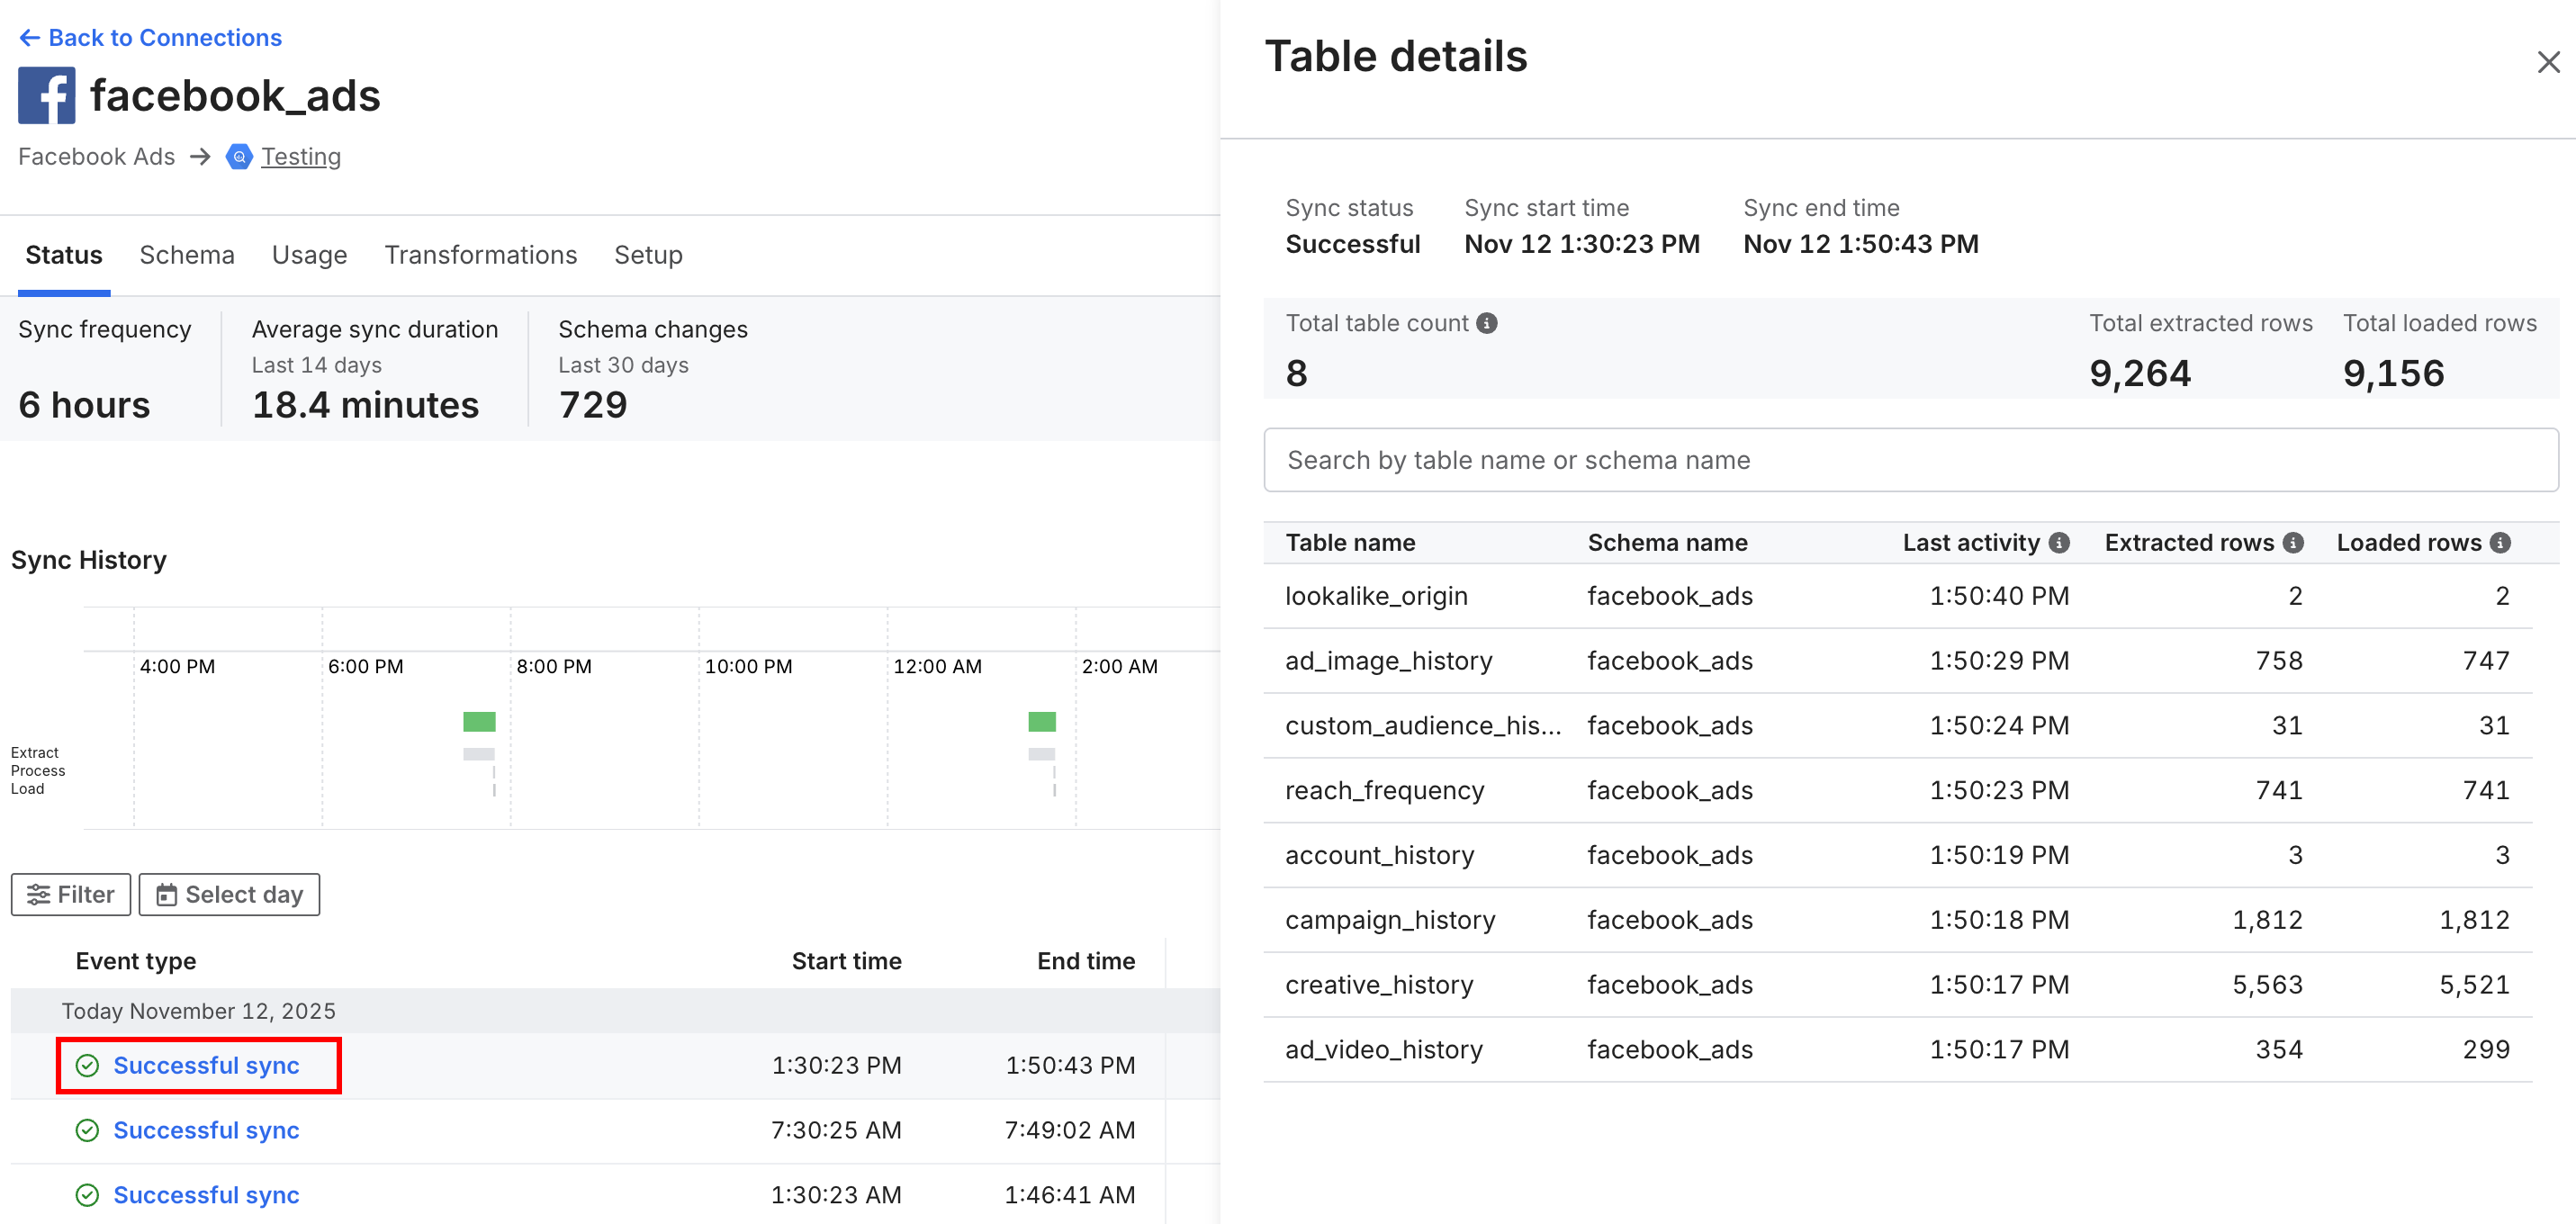Click the info icon beside Last activity column
2576x1224 pixels.
[x=2060, y=542]
